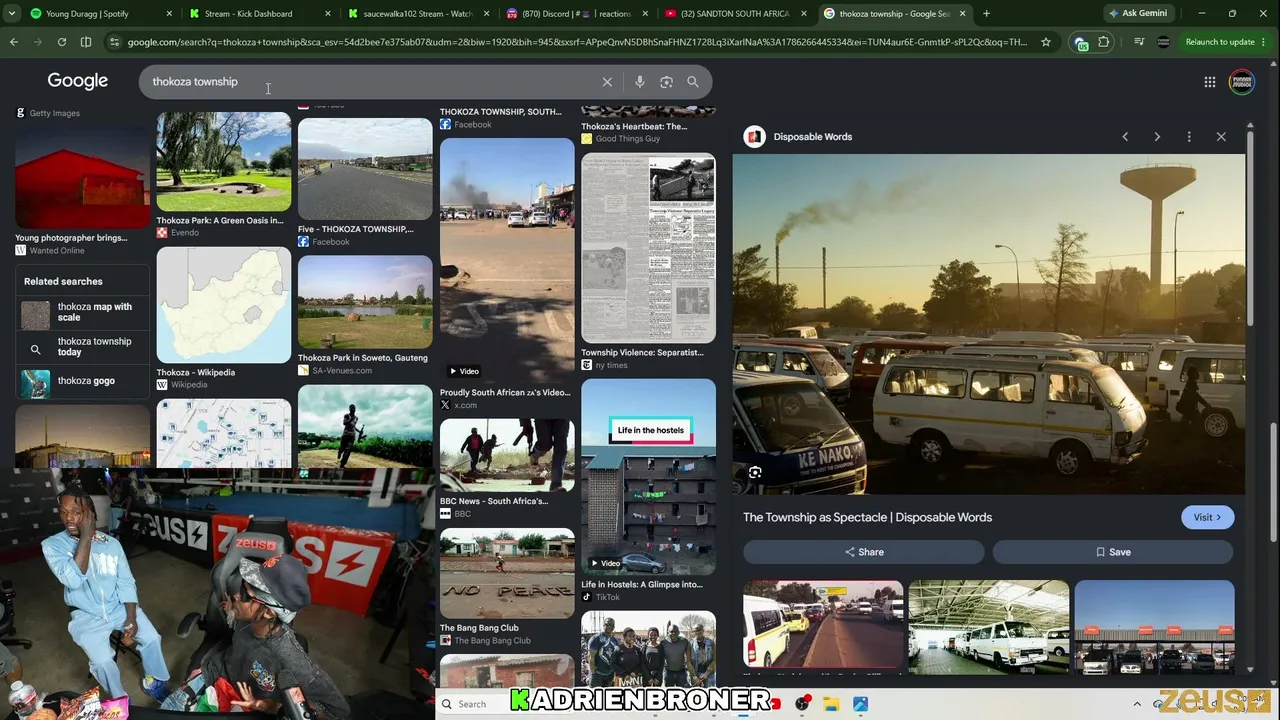The width and height of the screenshot is (1280, 720).
Task: Show hidden system tray icons
Action: pyautogui.click(x=1137, y=704)
